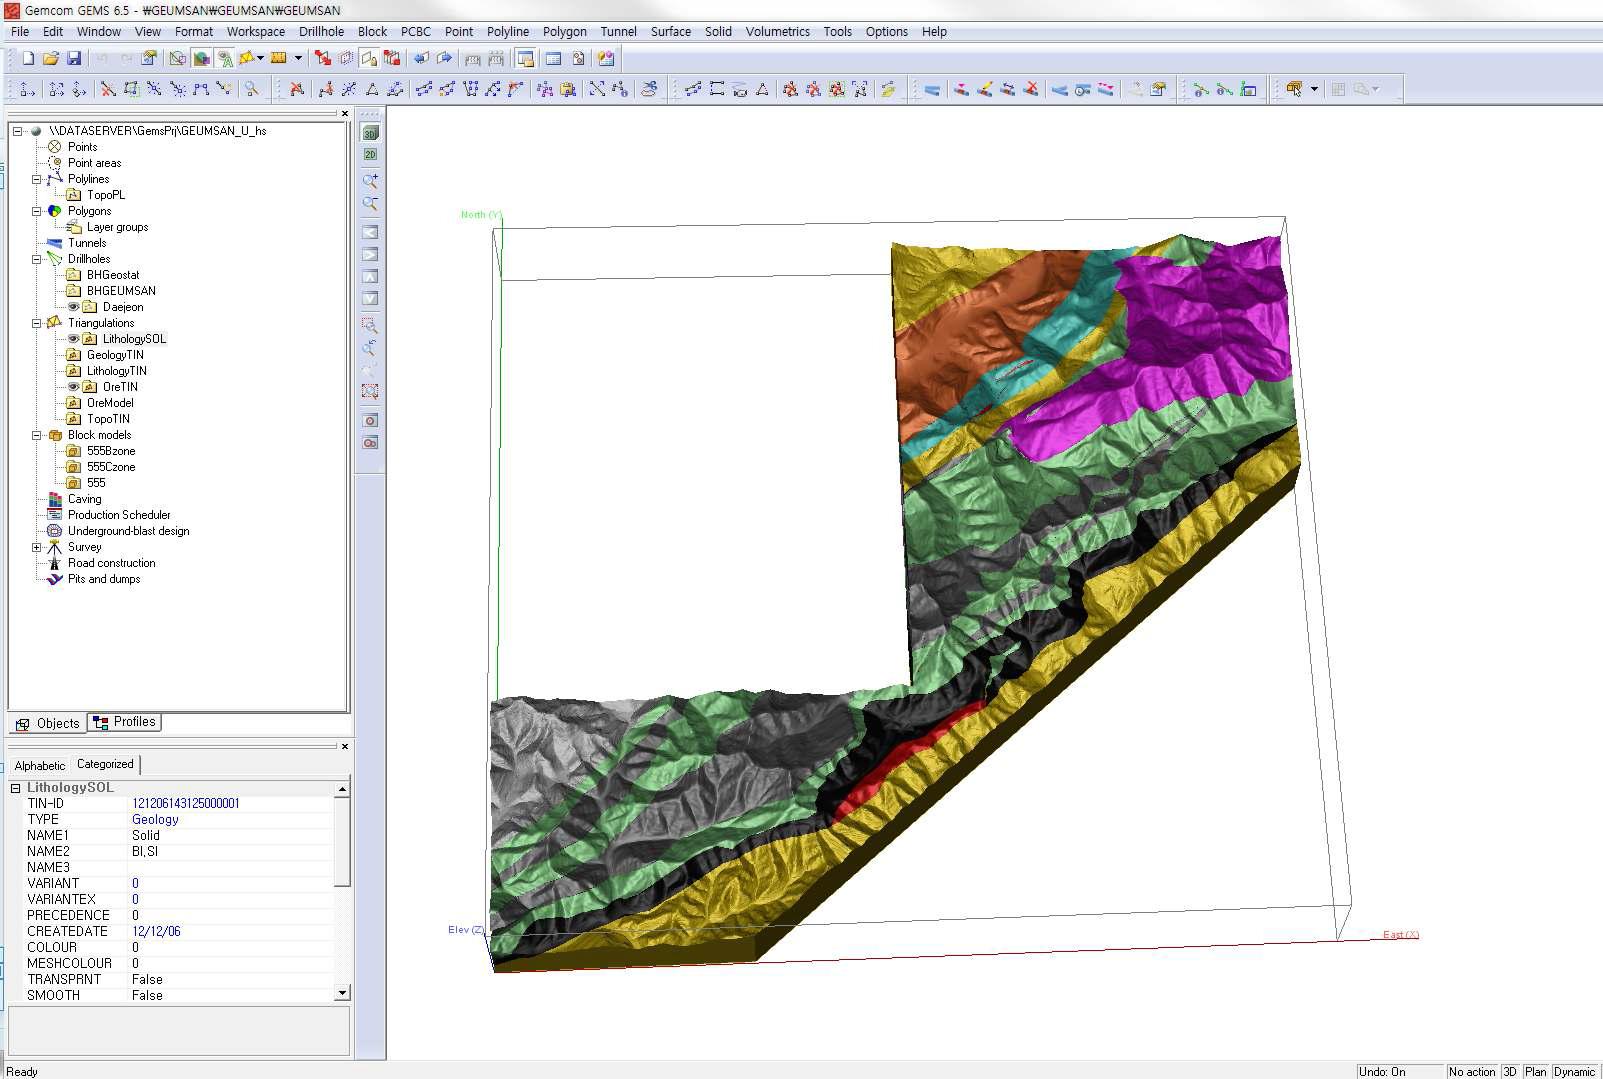Click the New file toolbar icon
This screenshot has height=1079, width=1603.
click(28, 58)
